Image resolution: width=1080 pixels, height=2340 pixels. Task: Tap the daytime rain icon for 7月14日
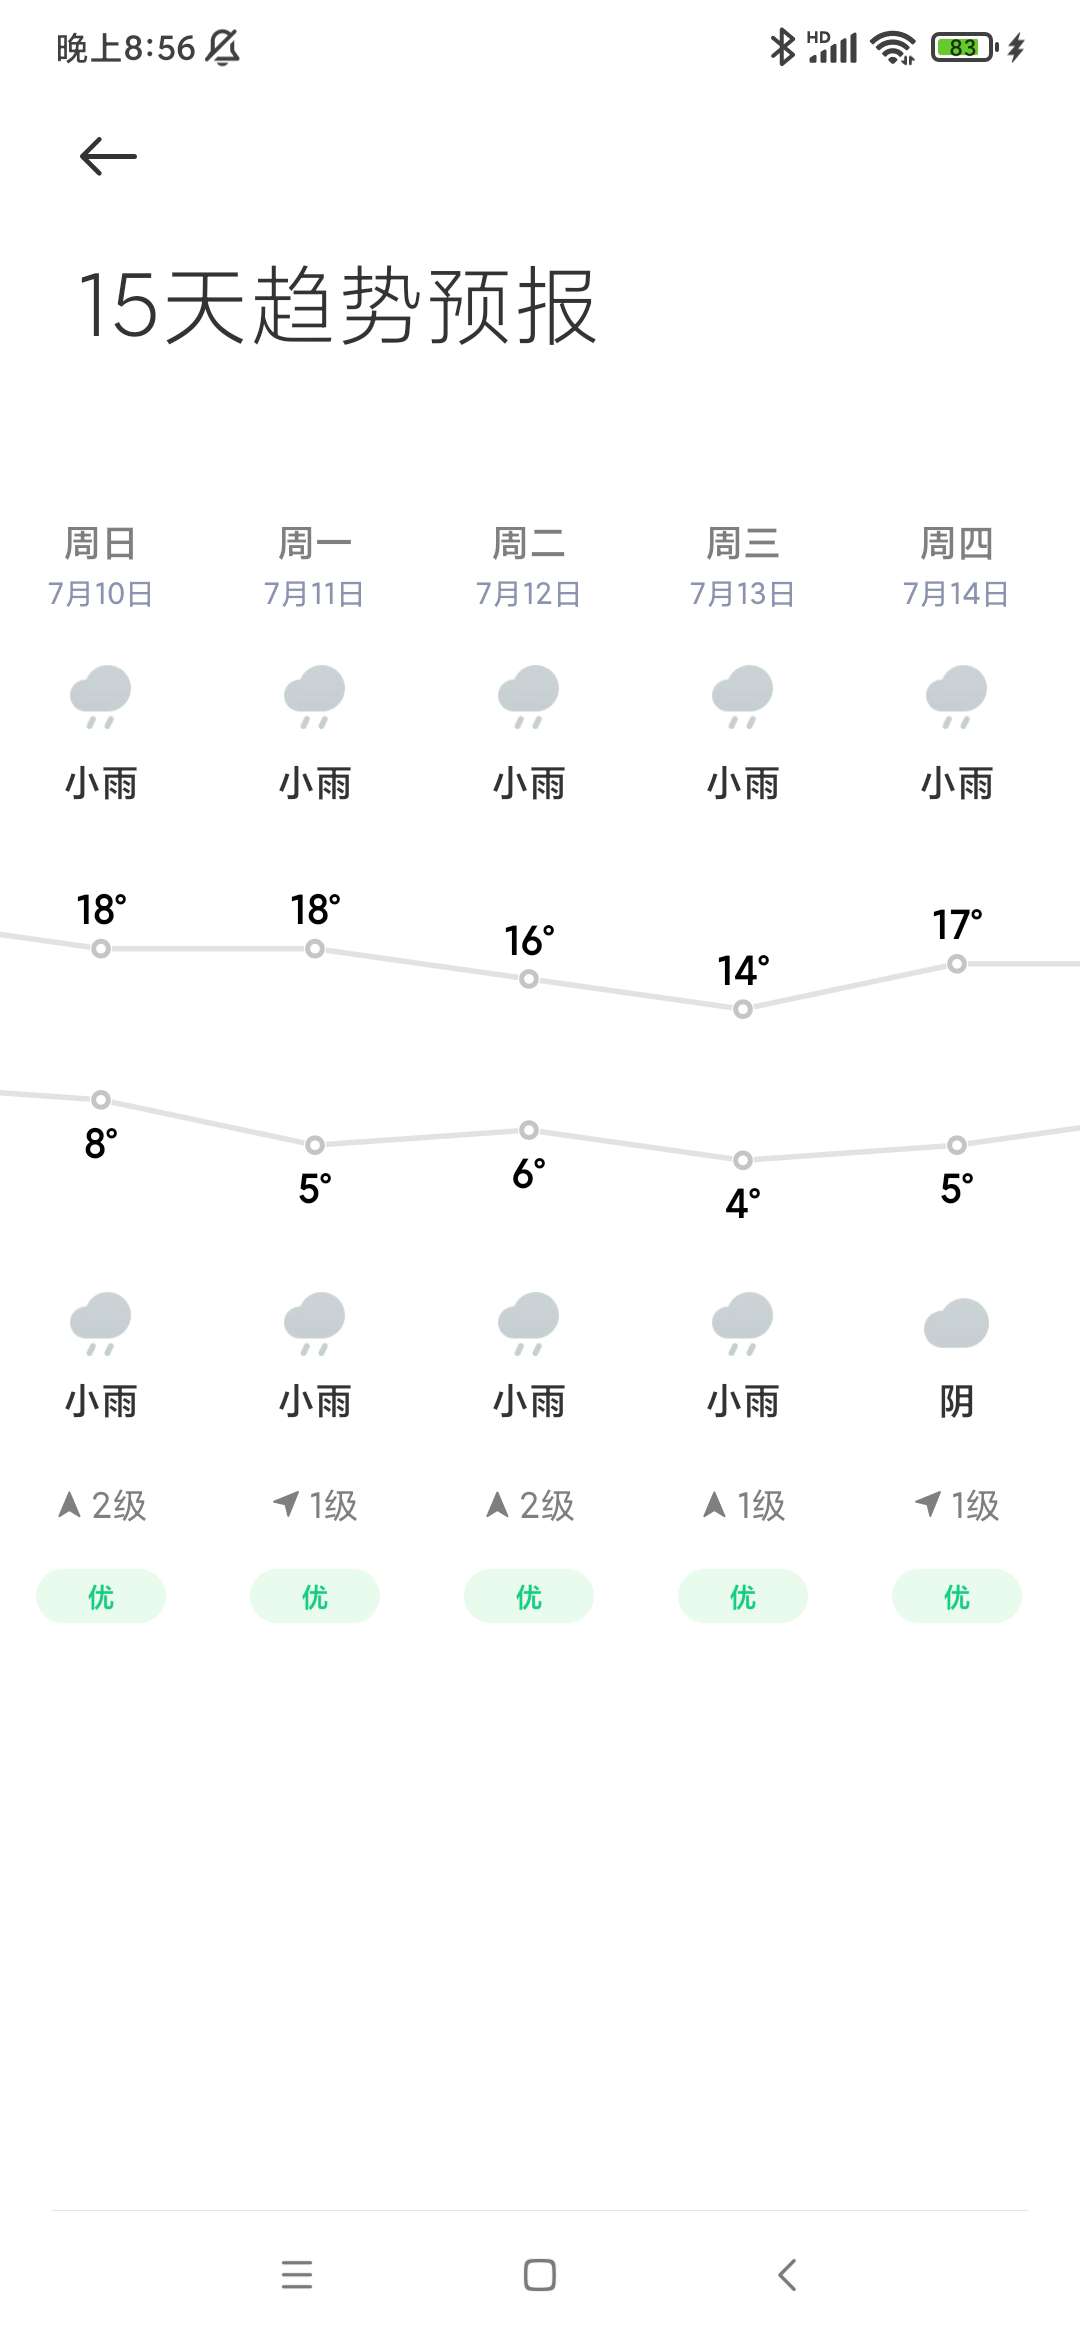(956, 696)
